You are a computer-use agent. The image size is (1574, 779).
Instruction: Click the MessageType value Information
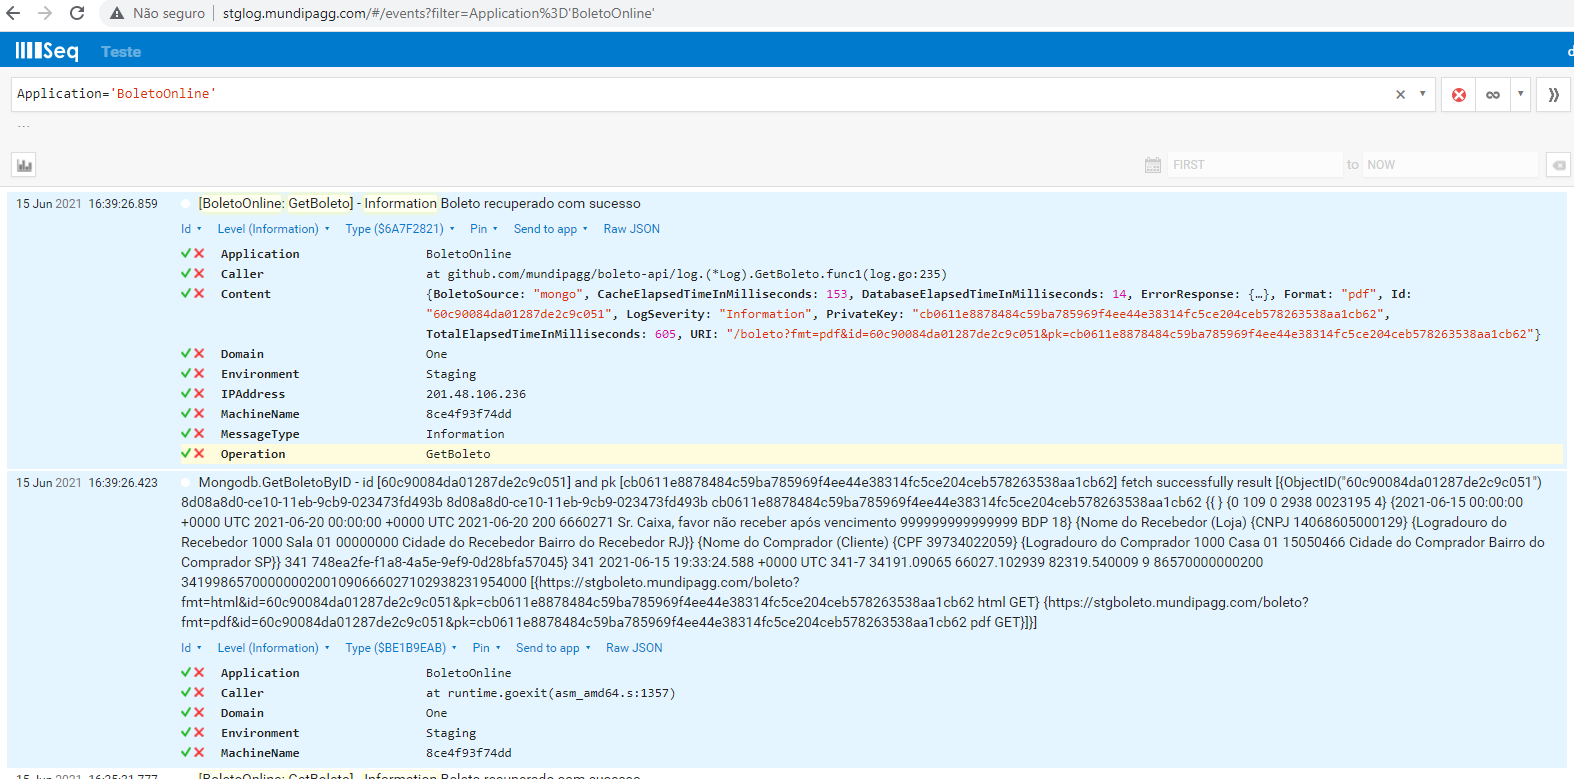point(465,434)
